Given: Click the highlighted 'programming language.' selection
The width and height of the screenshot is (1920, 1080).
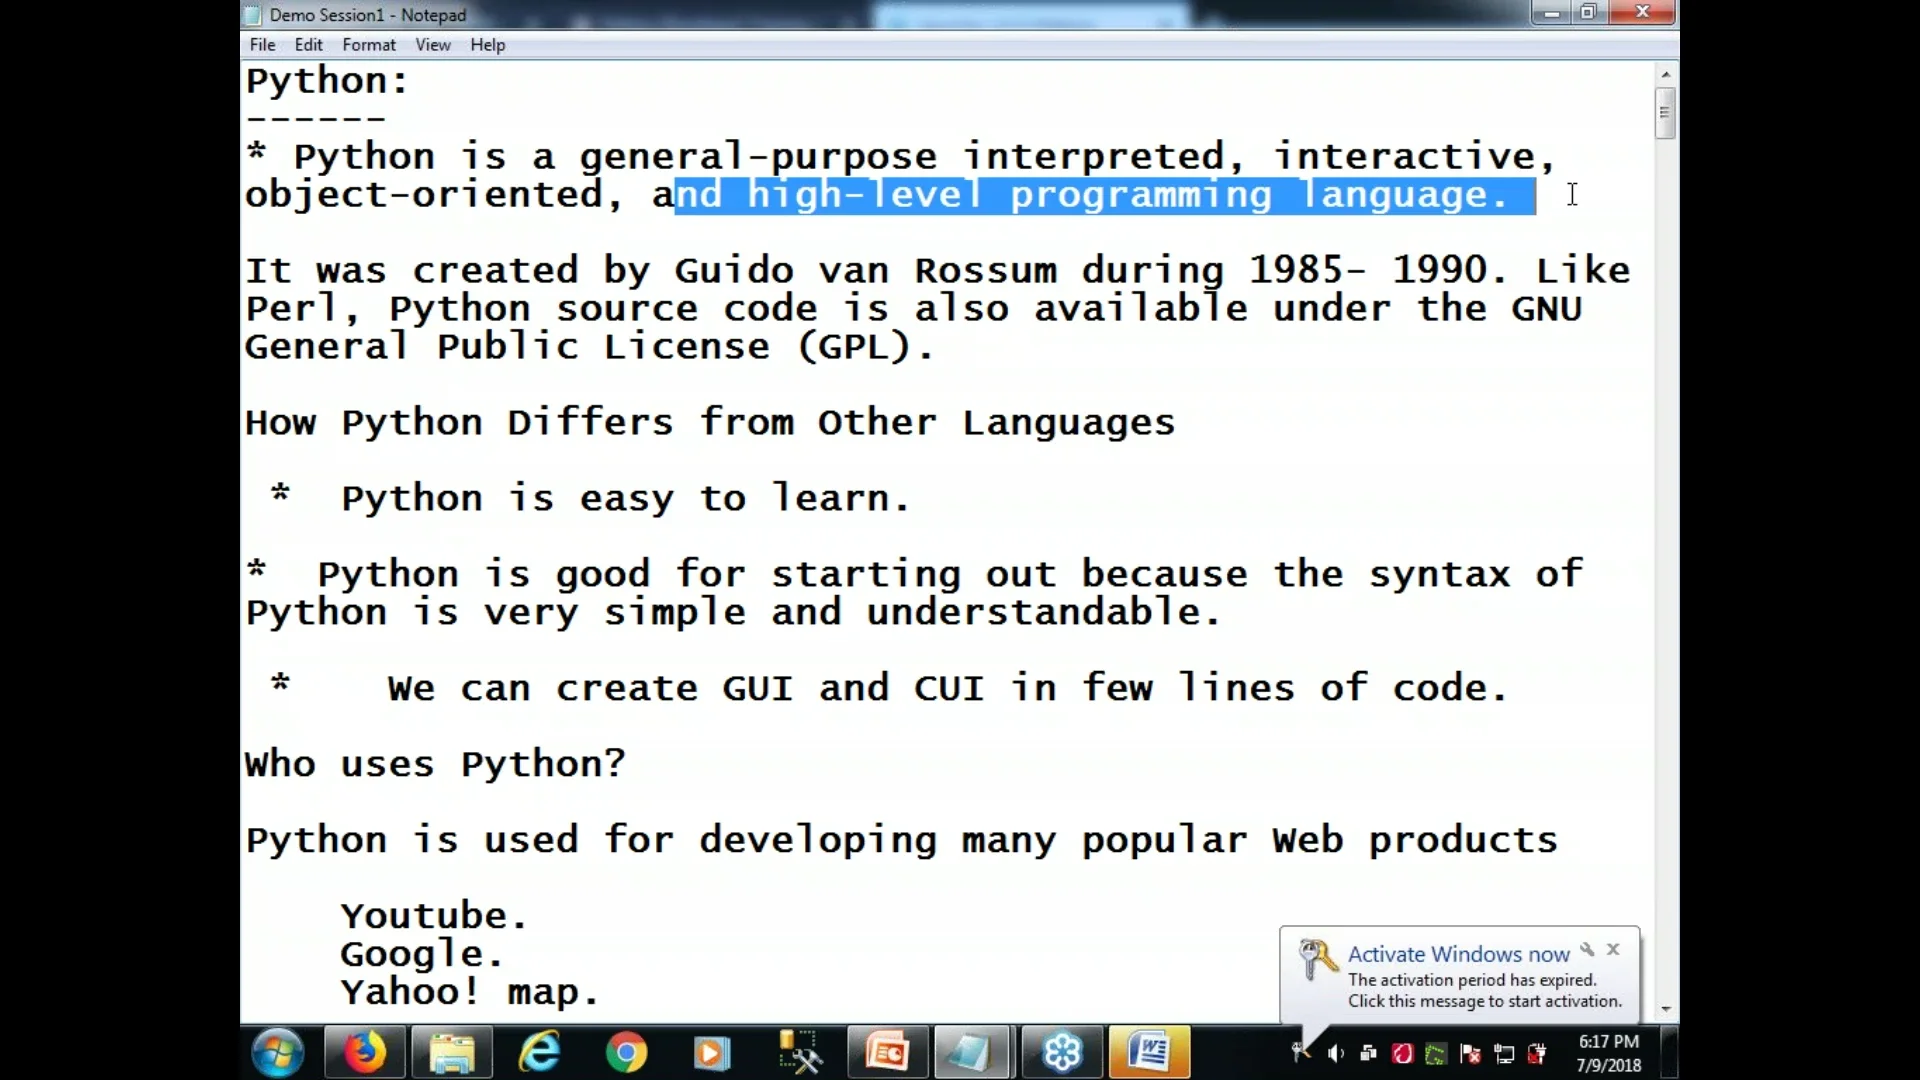Looking at the screenshot, I should (1260, 195).
